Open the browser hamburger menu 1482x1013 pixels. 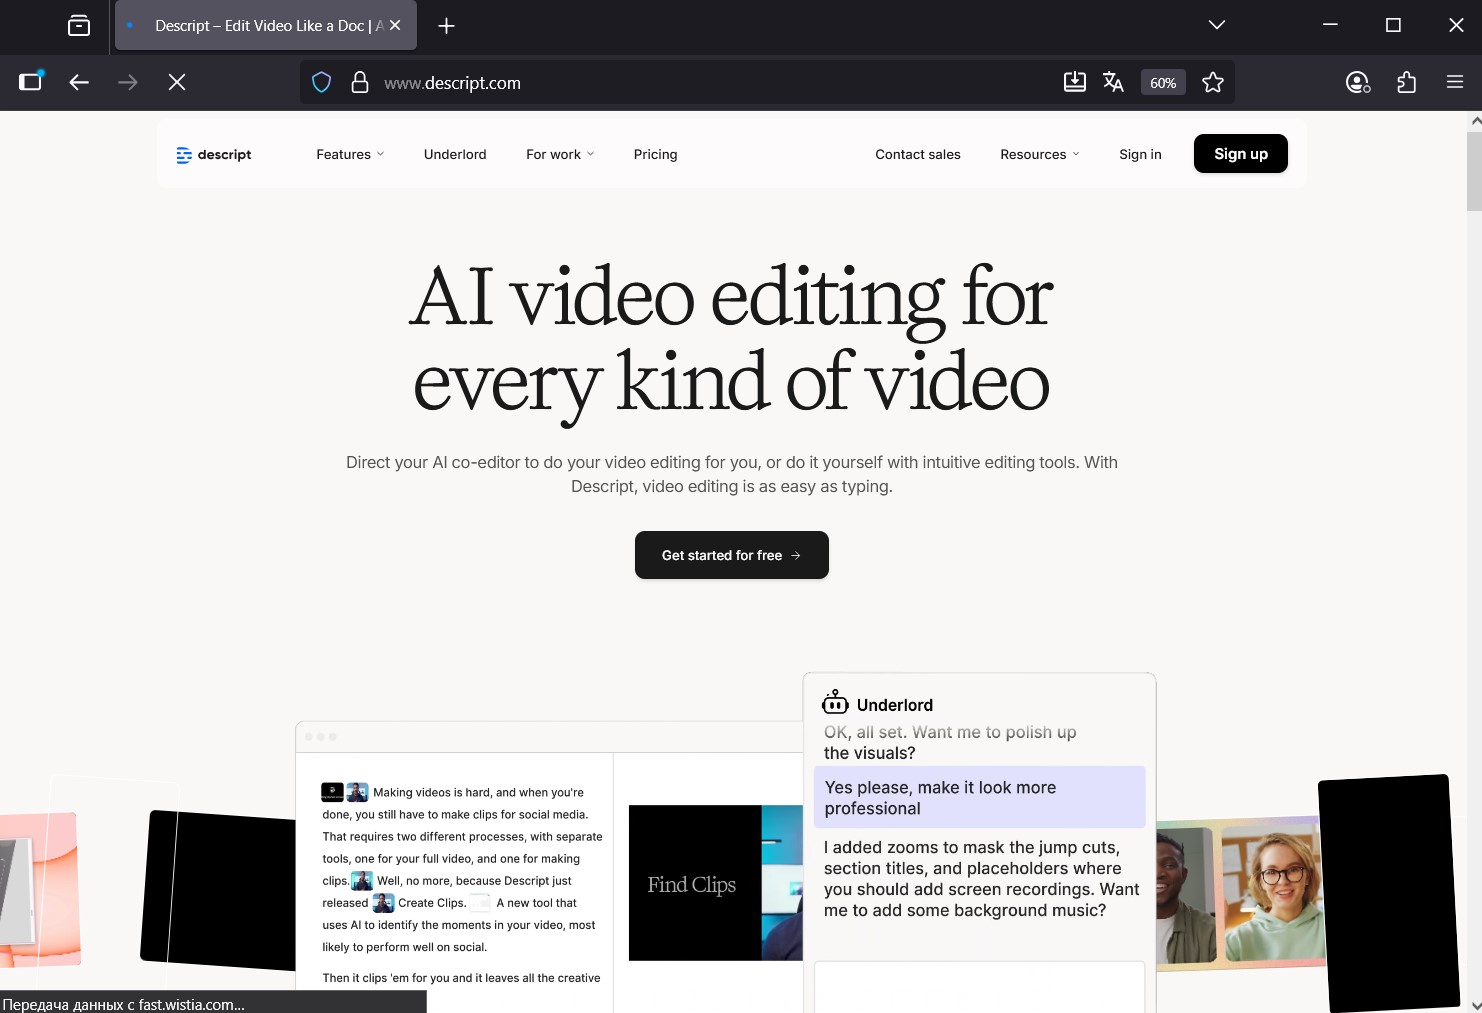(x=1455, y=82)
